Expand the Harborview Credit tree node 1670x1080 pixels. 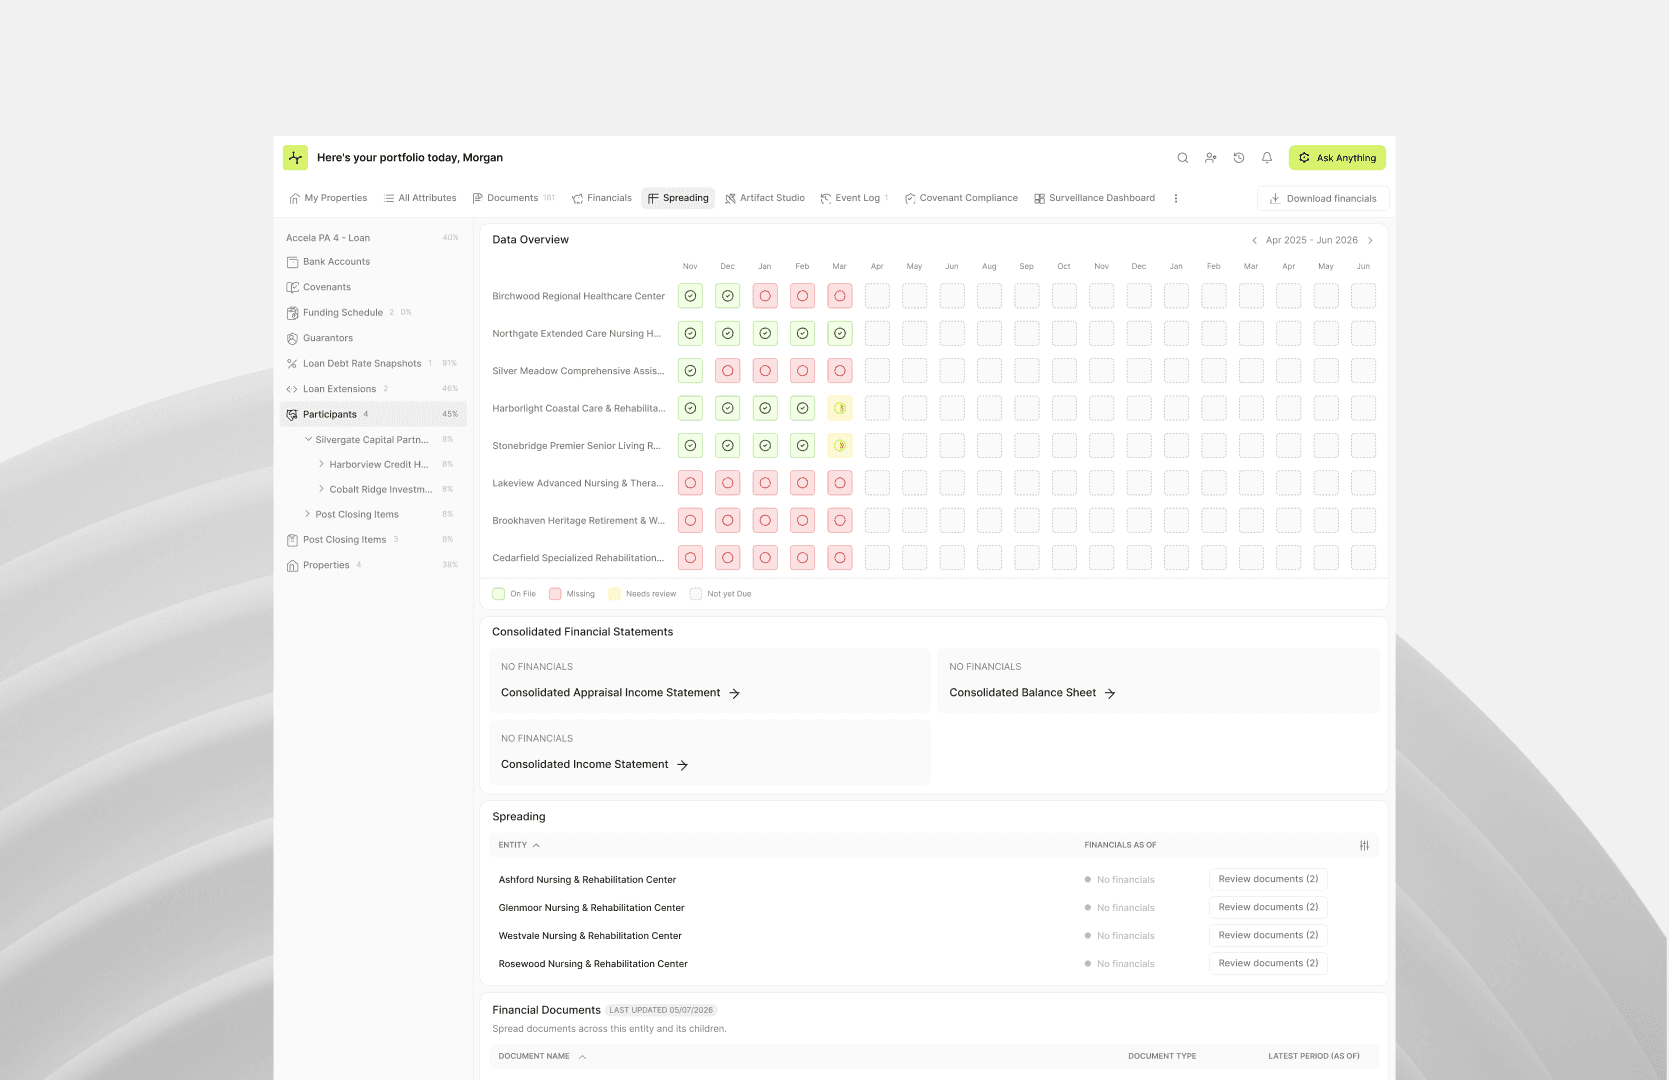coord(321,464)
